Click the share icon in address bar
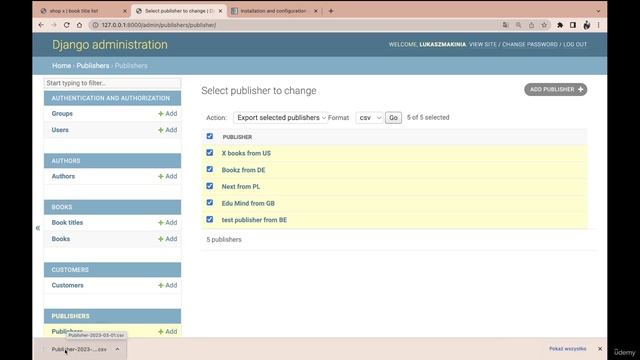Screen dimensions: 640x360 click(x=531, y=25)
